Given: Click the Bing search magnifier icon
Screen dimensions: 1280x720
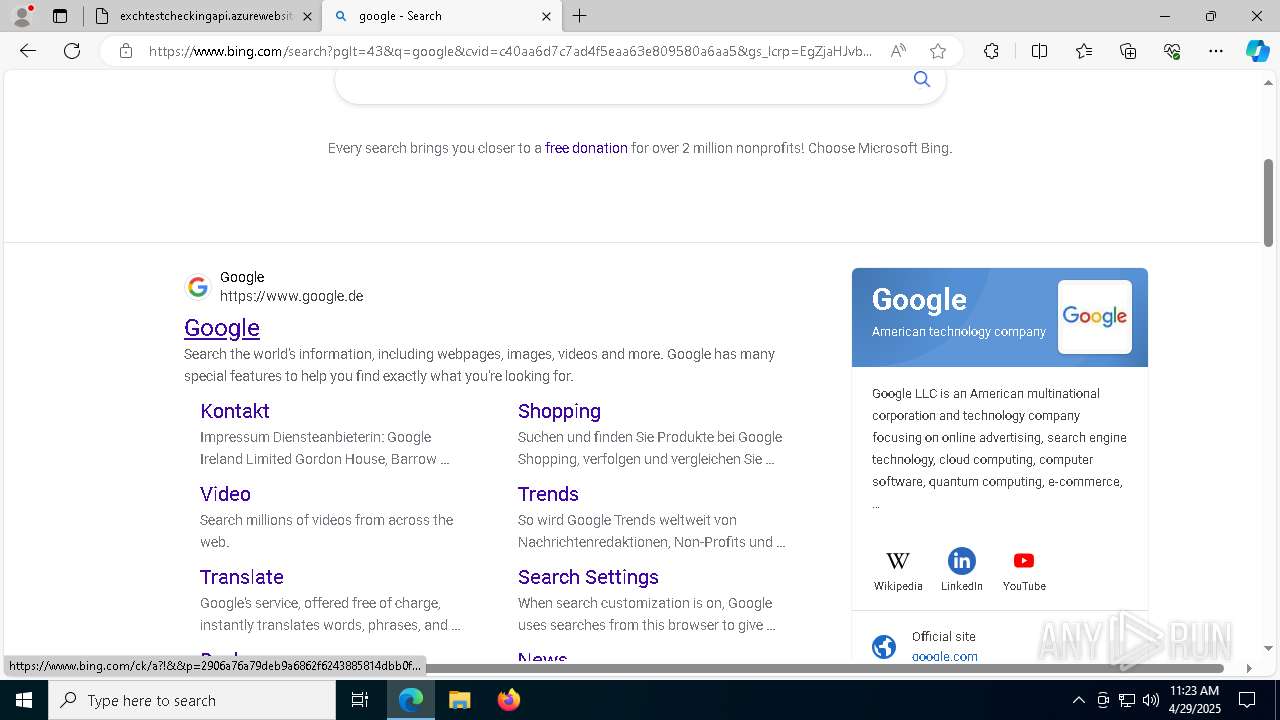Looking at the screenshot, I should tap(922, 79).
